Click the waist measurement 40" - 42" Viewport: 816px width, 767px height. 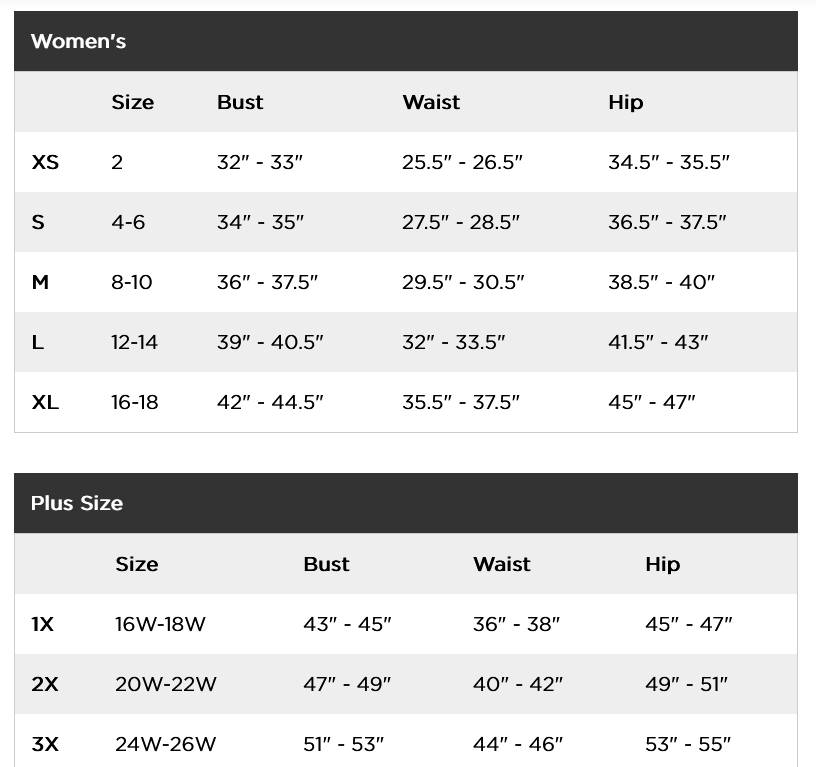518,684
